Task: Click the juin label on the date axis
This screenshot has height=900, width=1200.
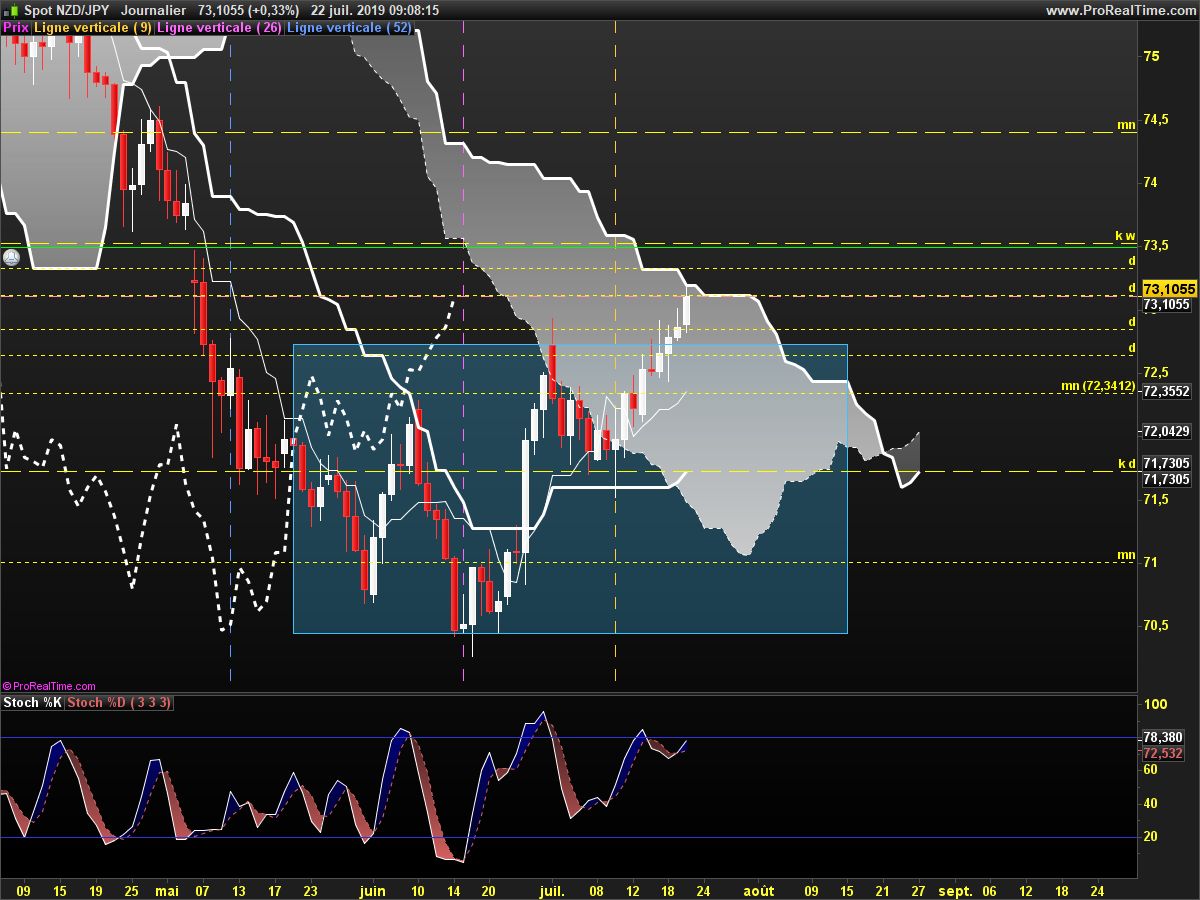Action: [372, 889]
